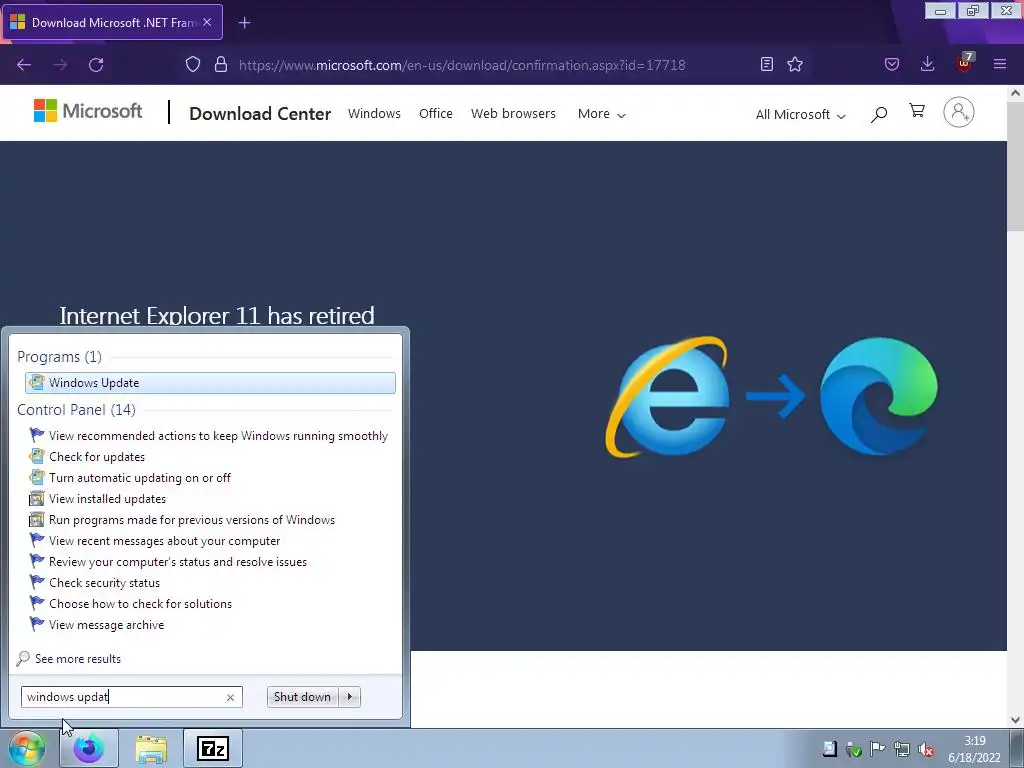1024x768 pixels.
Task: Open Check for updates result
Action: (87, 456)
